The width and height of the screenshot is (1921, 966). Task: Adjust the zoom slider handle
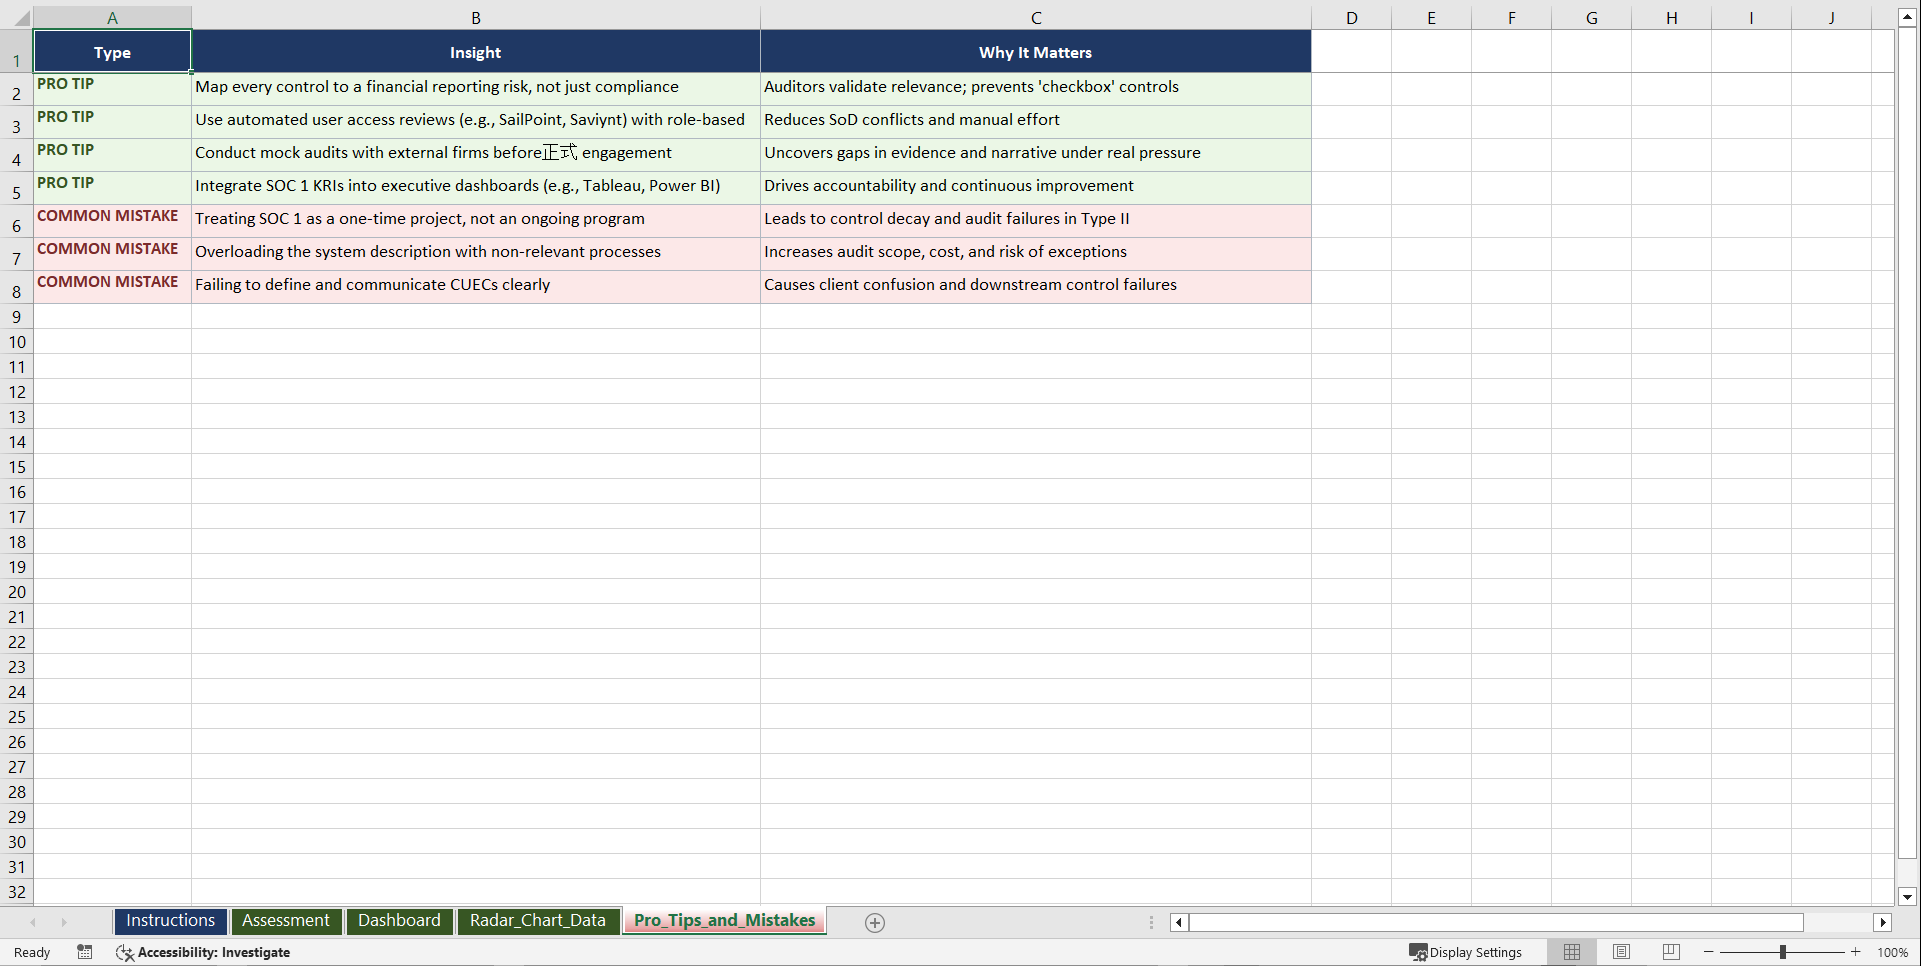pos(1783,952)
